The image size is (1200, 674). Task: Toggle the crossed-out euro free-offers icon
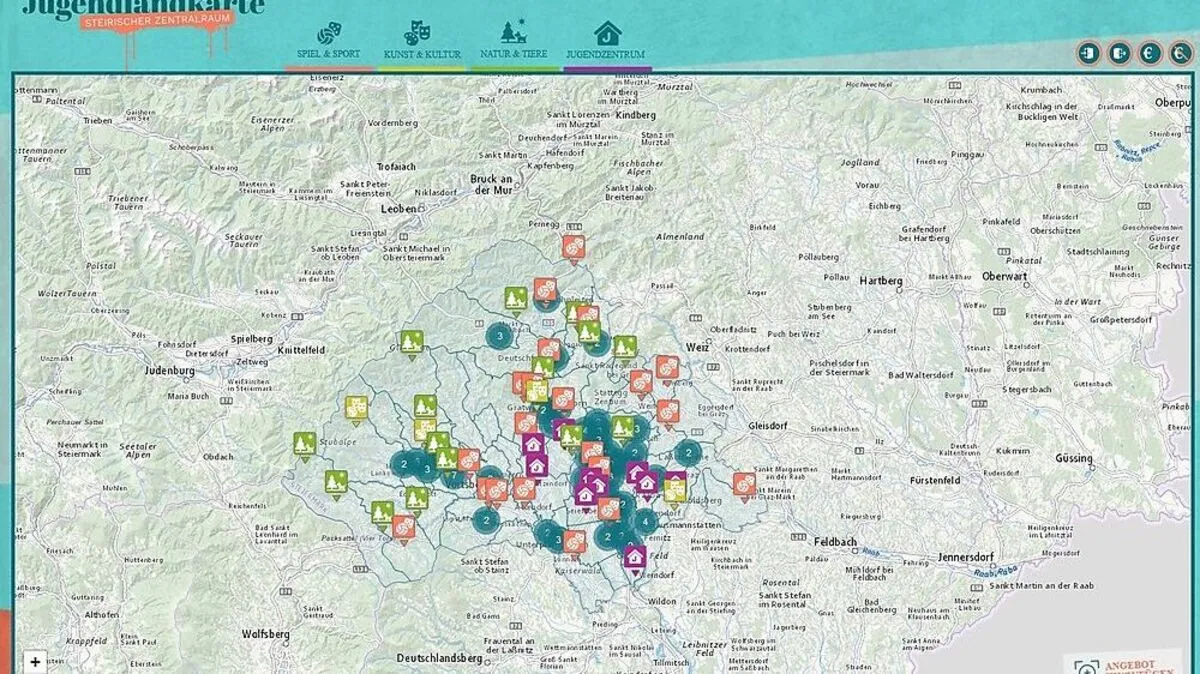1181,52
